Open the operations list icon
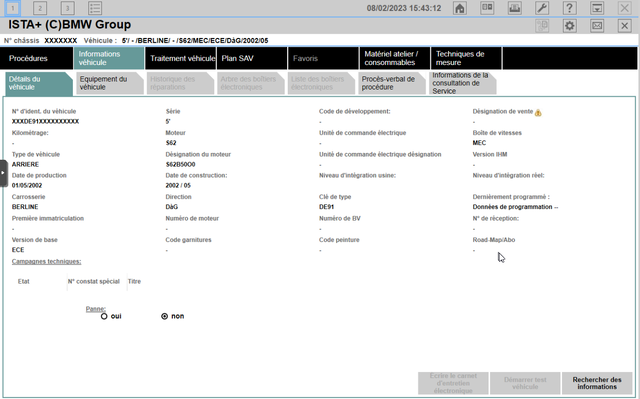Screen dimensions: 640x399 click(95, 8)
